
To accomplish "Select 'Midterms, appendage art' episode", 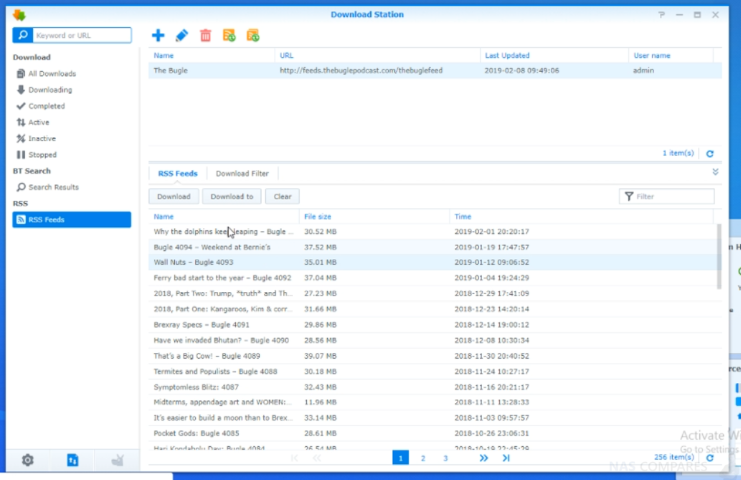I will (x=435, y=402).
